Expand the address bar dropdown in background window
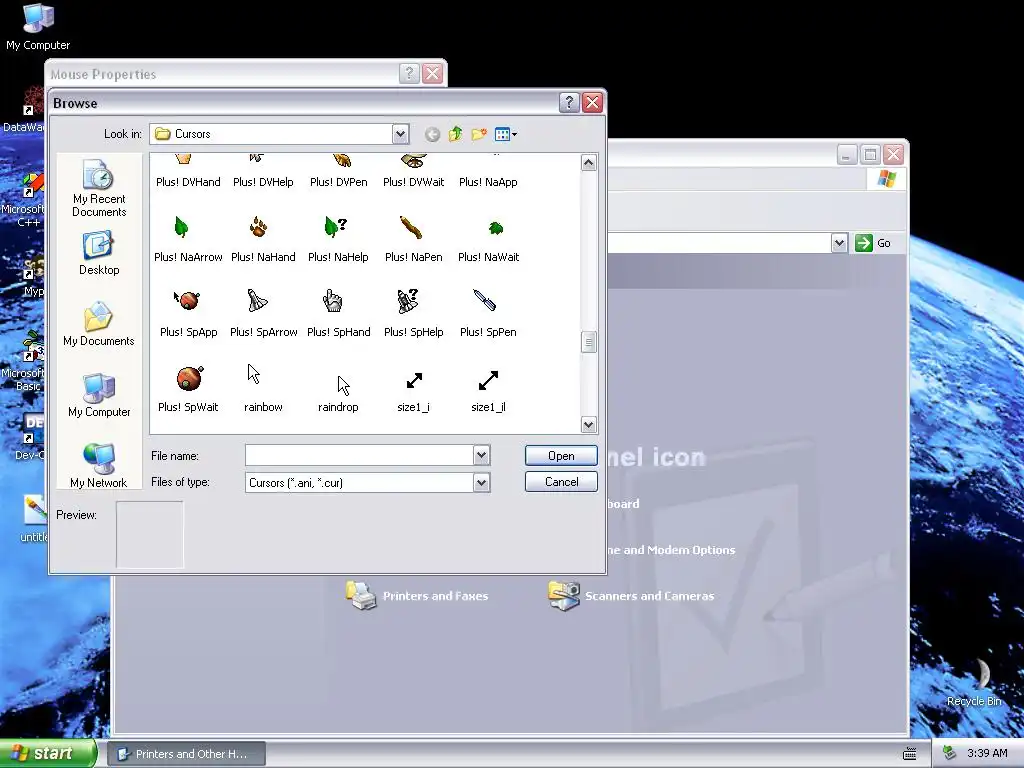The image size is (1024, 768). (839, 243)
